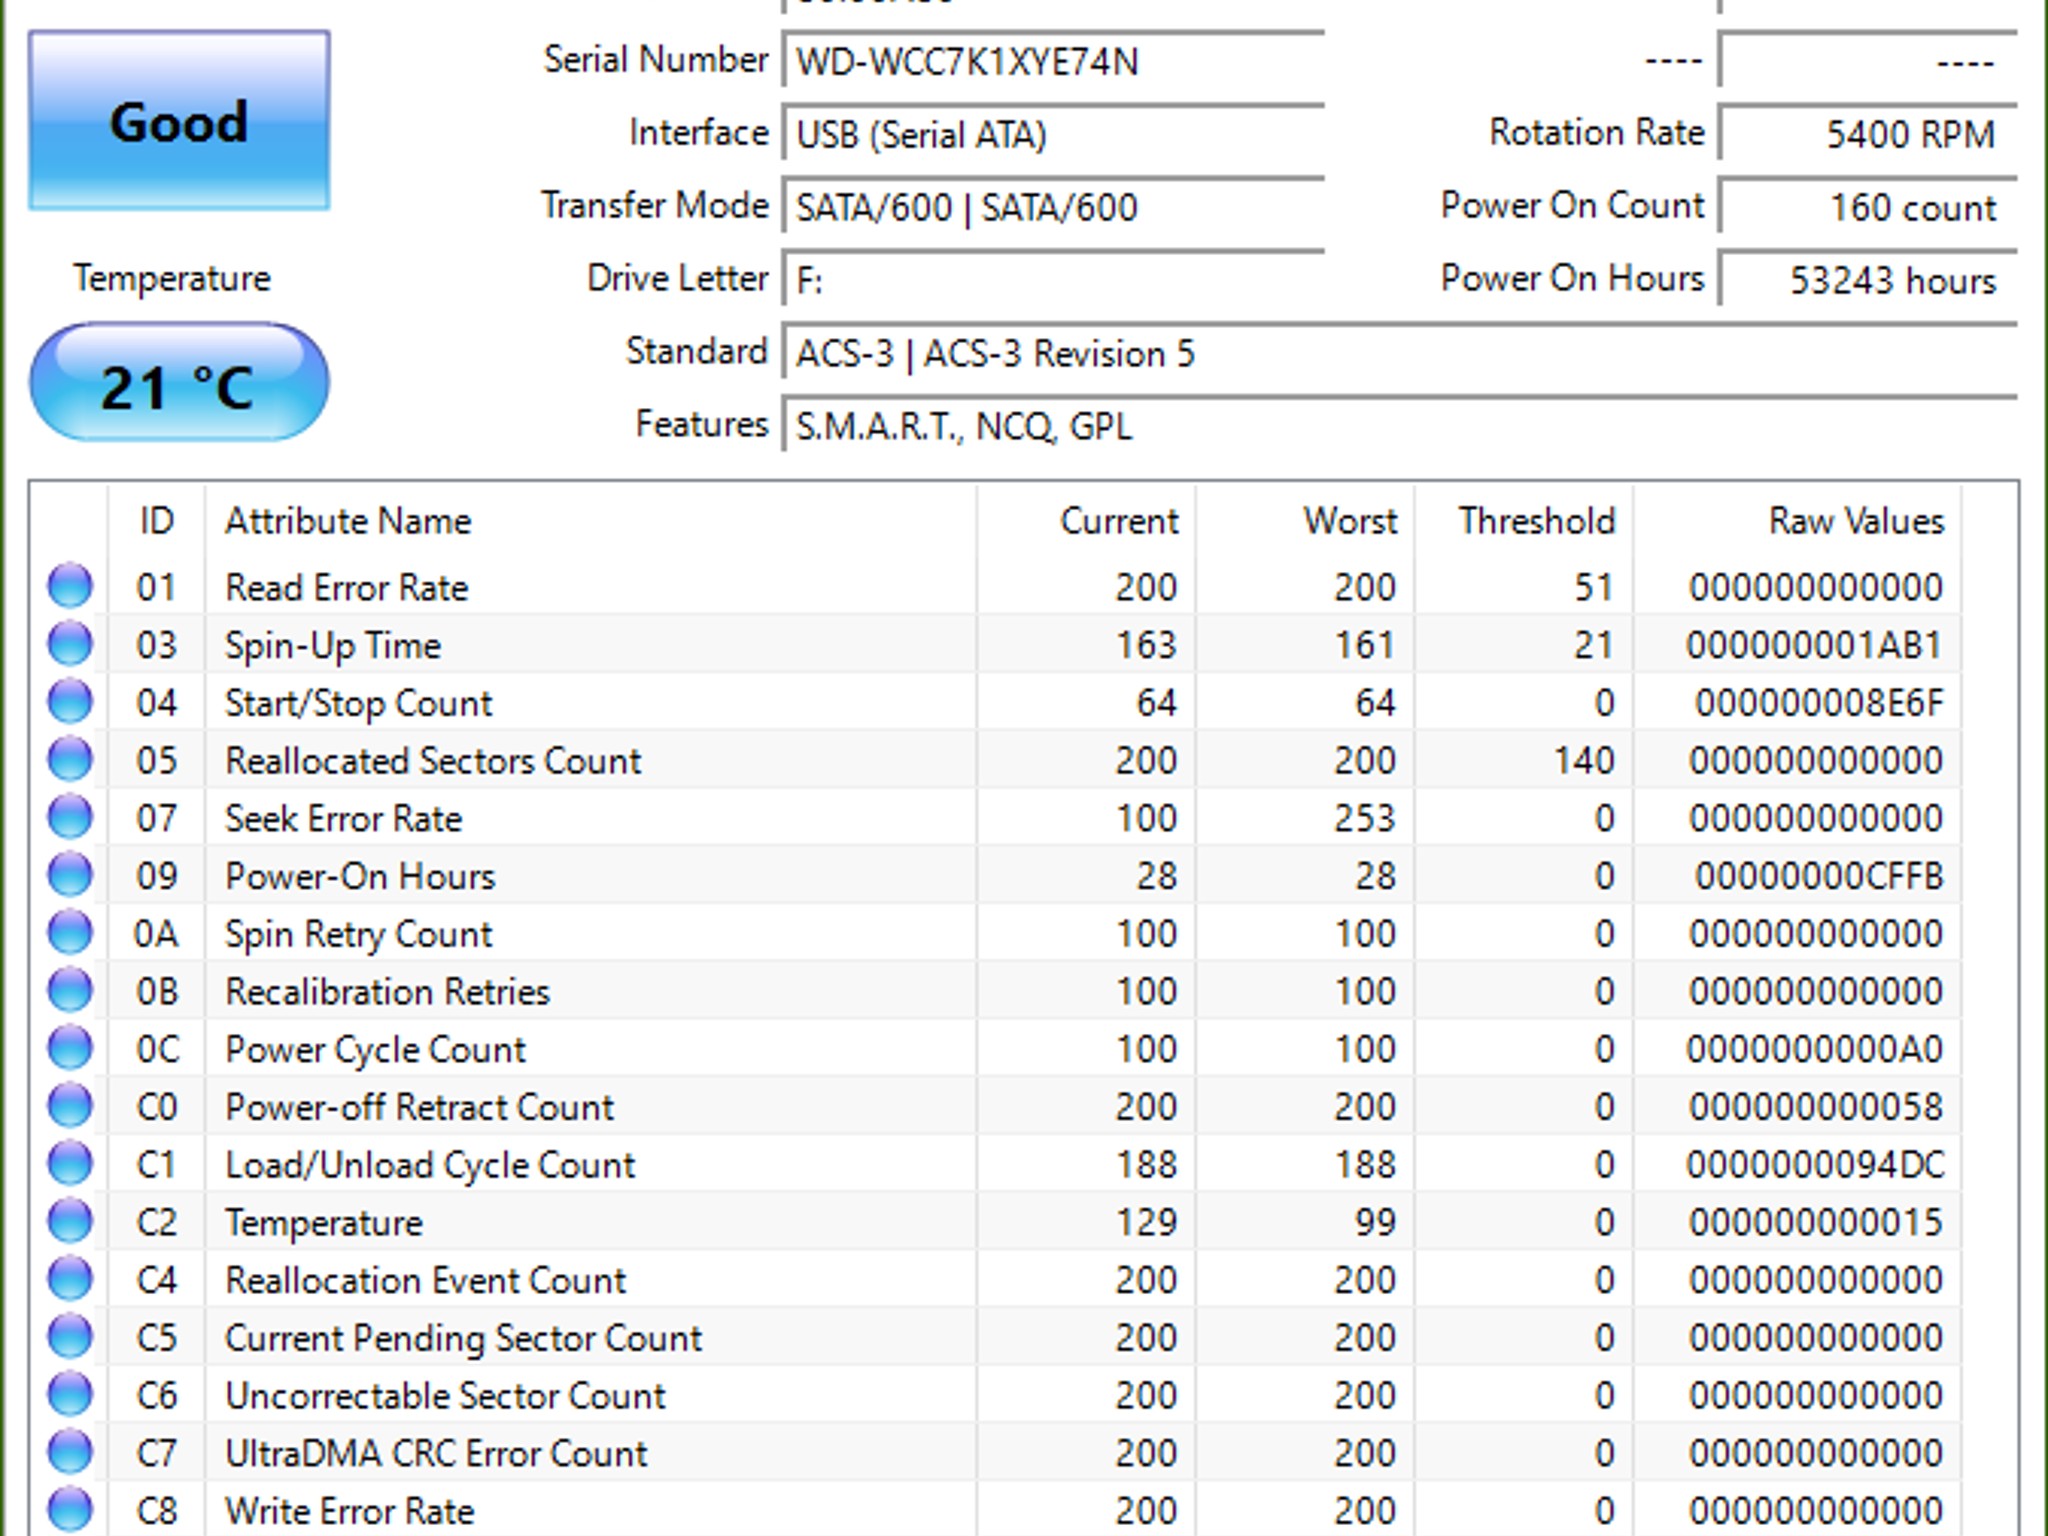2048x1536 pixels.
Task: Click status icon for Read Error Rate
Action: [70, 586]
